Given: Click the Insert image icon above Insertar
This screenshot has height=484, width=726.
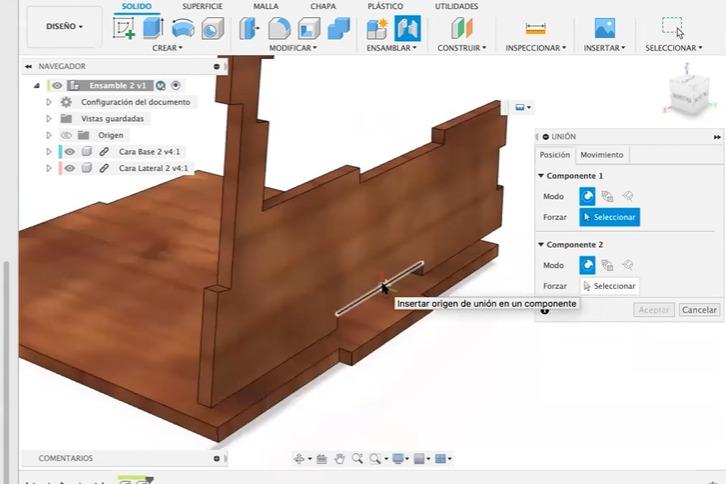Looking at the screenshot, I should point(605,28).
